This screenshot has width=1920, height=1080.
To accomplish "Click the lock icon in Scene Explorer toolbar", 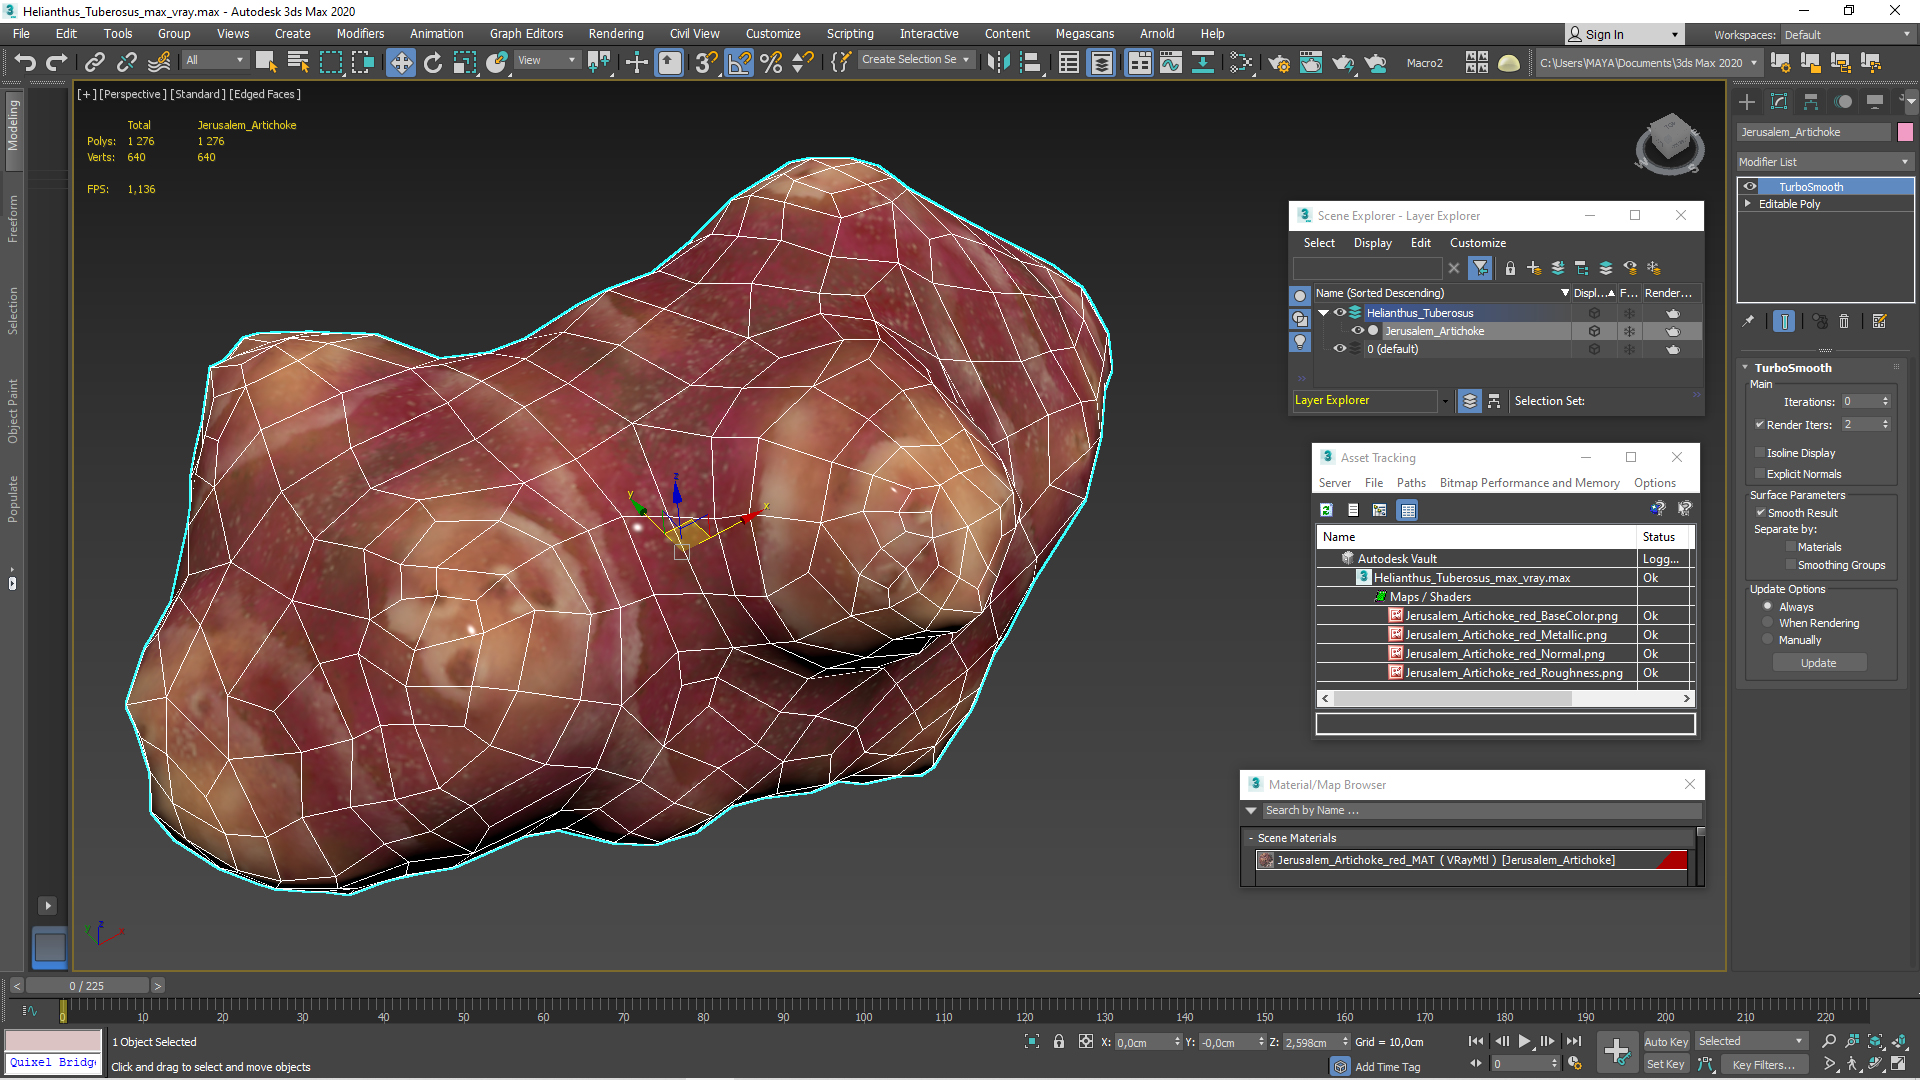I will (x=1510, y=268).
